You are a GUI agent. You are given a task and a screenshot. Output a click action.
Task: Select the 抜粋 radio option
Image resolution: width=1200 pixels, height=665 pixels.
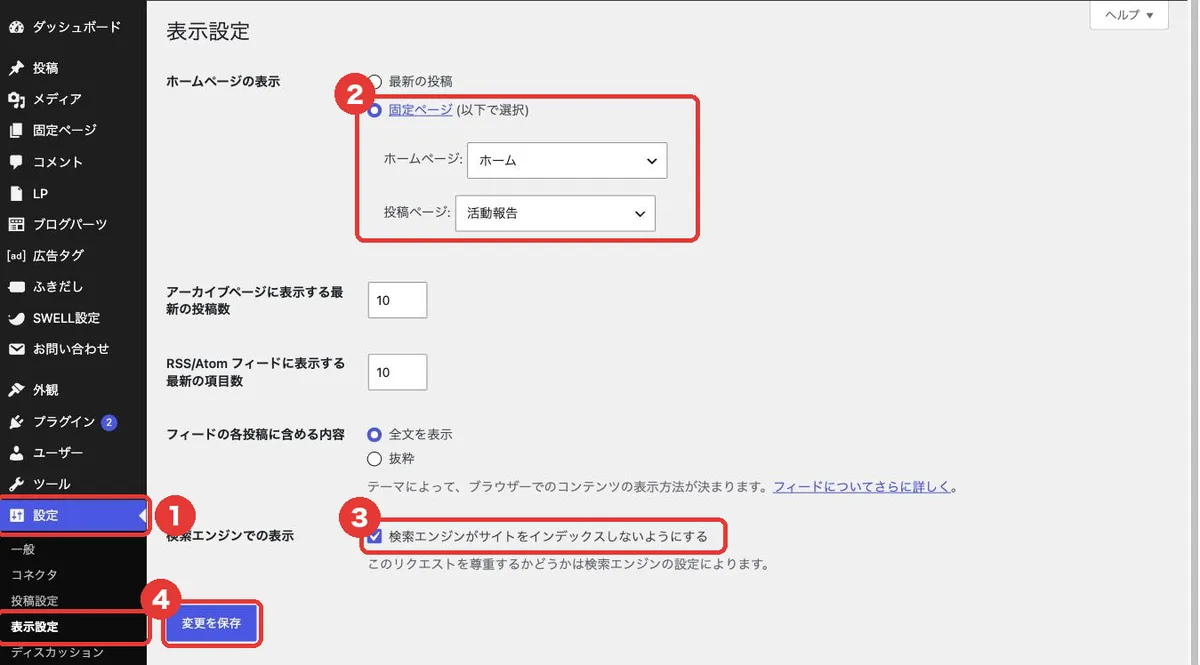click(x=375, y=459)
